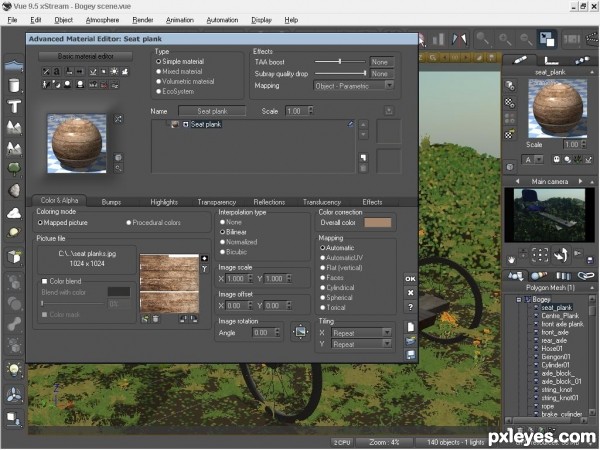Click the edit pencil on Seat plank layer
600x450 pixels.
coord(350,124)
